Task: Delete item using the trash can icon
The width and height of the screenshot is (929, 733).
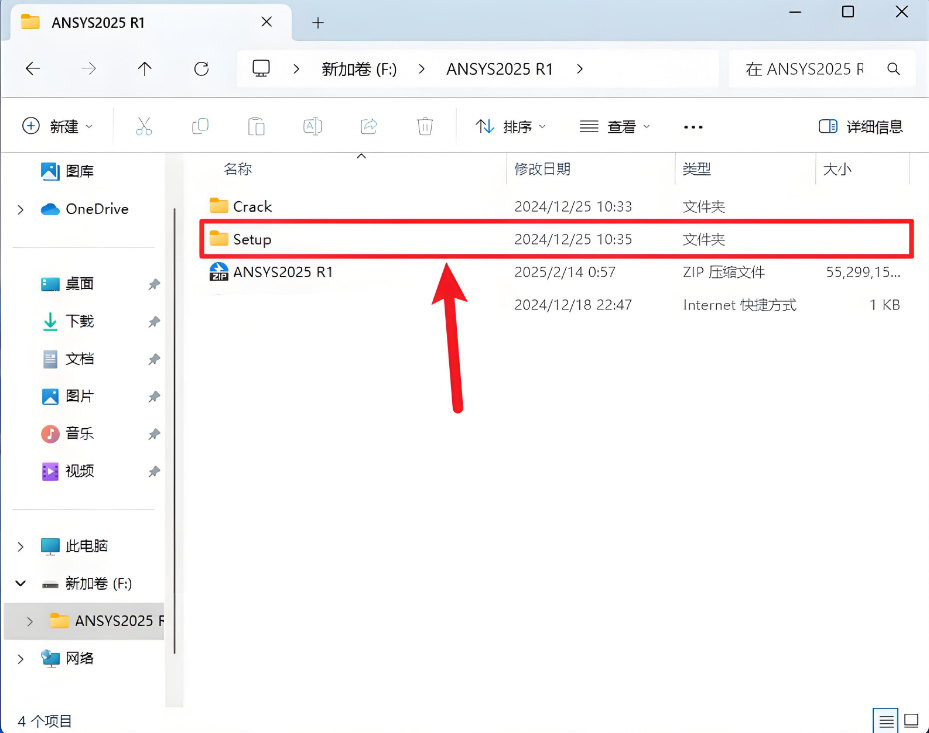Action: (x=425, y=126)
